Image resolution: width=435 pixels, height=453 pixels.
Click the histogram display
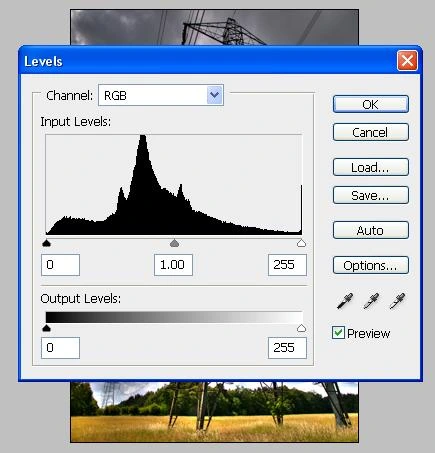[x=174, y=185]
